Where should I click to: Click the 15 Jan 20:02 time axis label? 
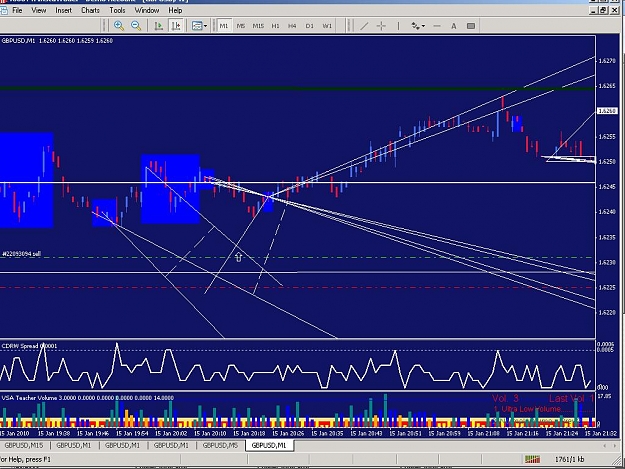click(171, 433)
